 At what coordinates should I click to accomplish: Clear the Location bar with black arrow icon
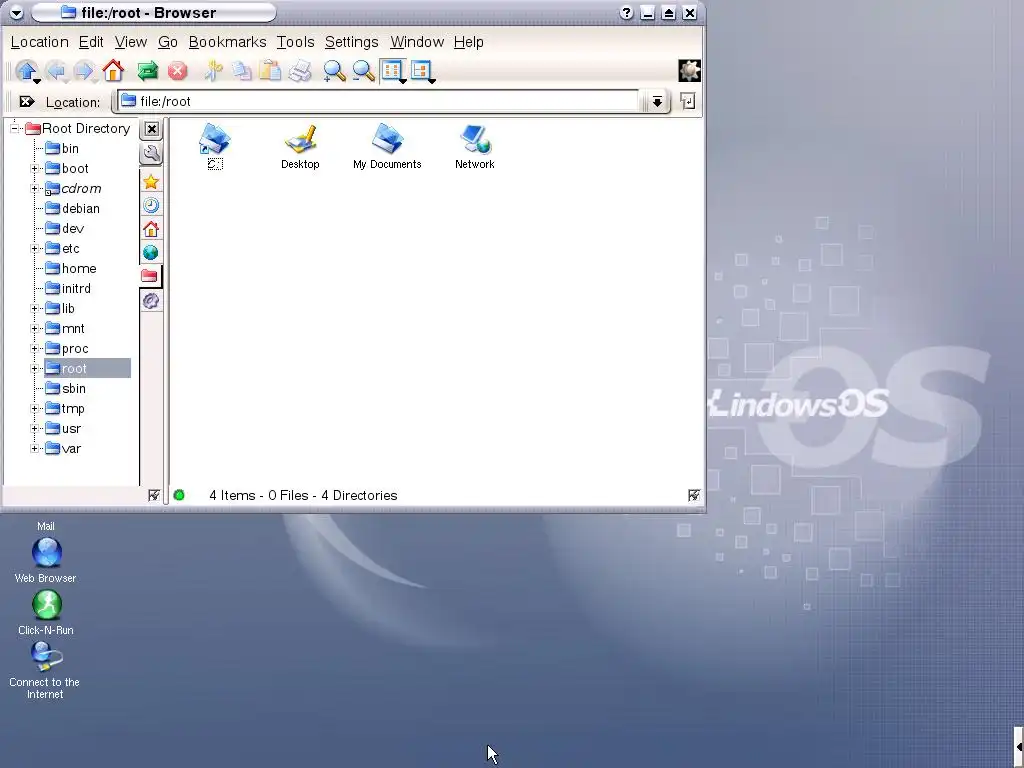(x=26, y=101)
